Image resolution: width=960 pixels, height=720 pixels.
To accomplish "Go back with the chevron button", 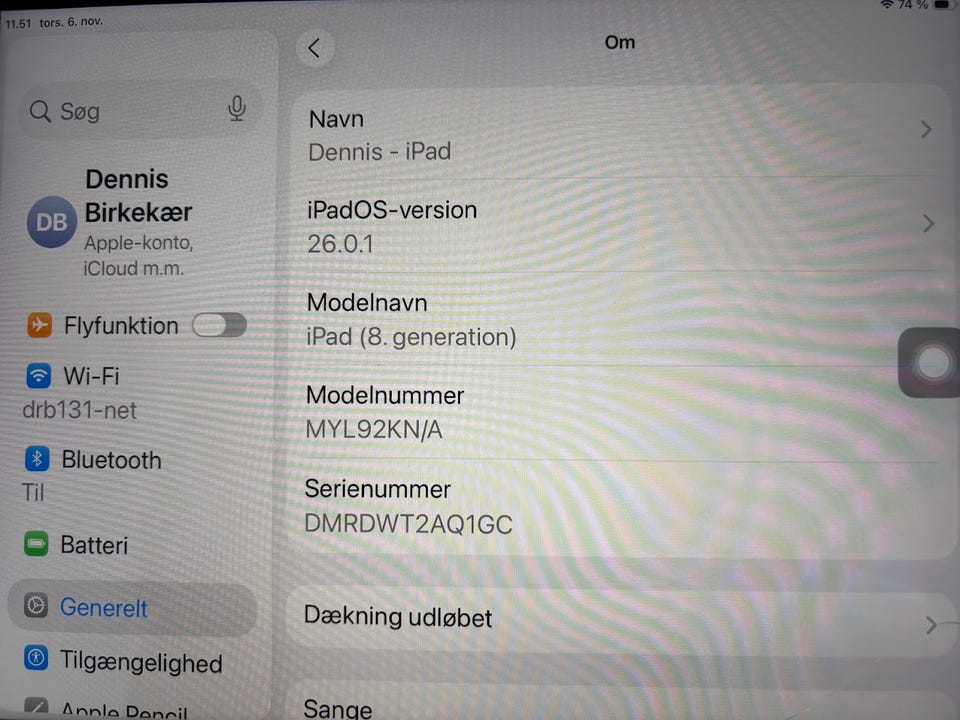I will click(x=315, y=48).
